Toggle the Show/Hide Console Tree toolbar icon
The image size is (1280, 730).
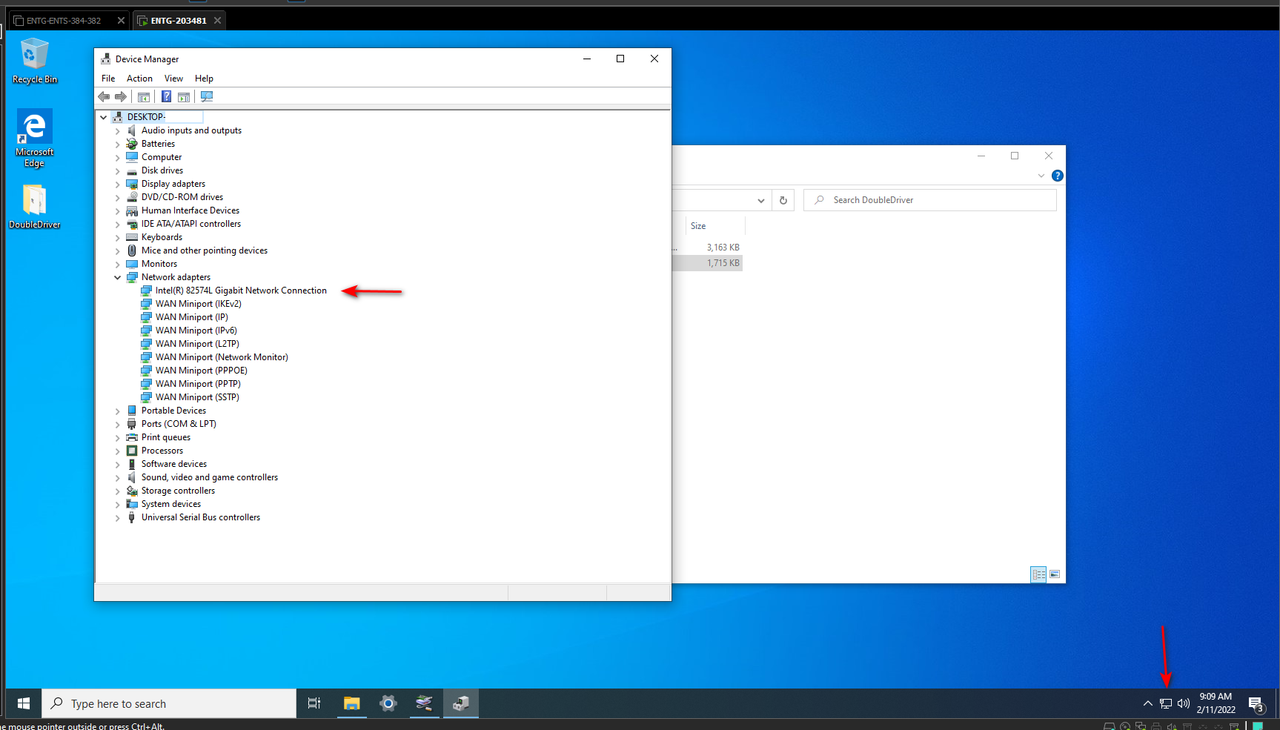click(x=144, y=97)
